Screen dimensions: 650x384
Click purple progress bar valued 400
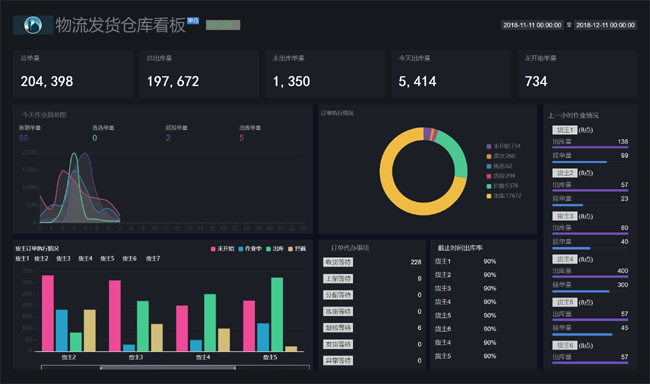point(590,277)
